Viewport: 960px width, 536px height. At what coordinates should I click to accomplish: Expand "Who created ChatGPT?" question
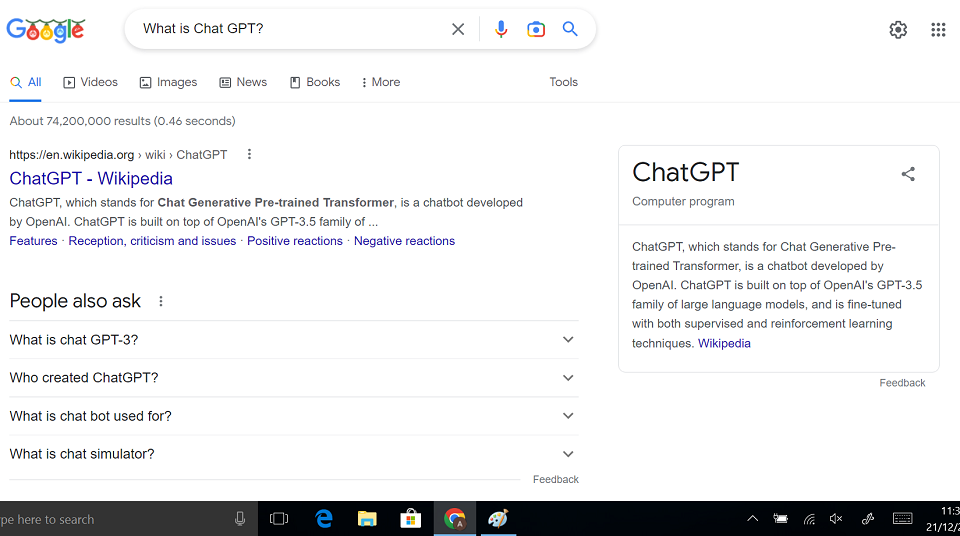pos(568,378)
